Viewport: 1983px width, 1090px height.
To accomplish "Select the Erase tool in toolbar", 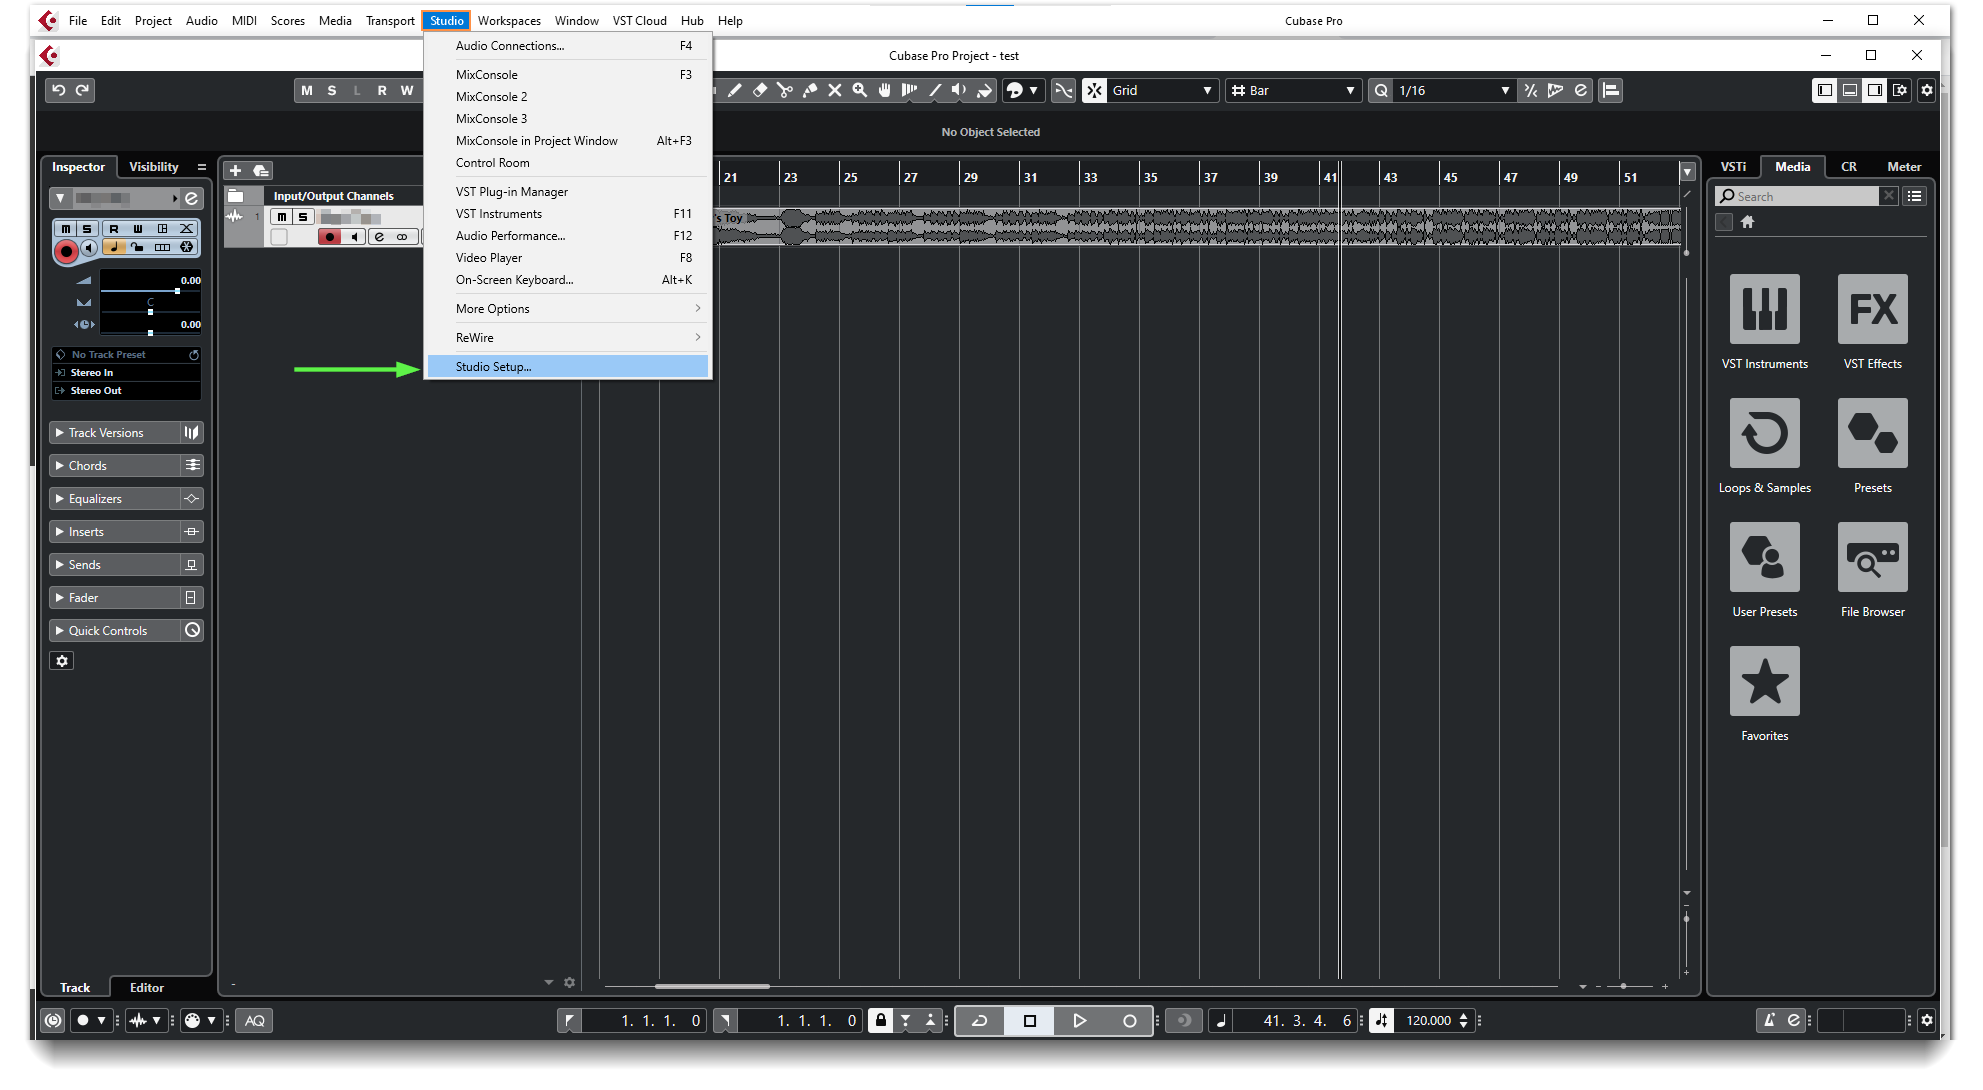I will (x=760, y=91).
